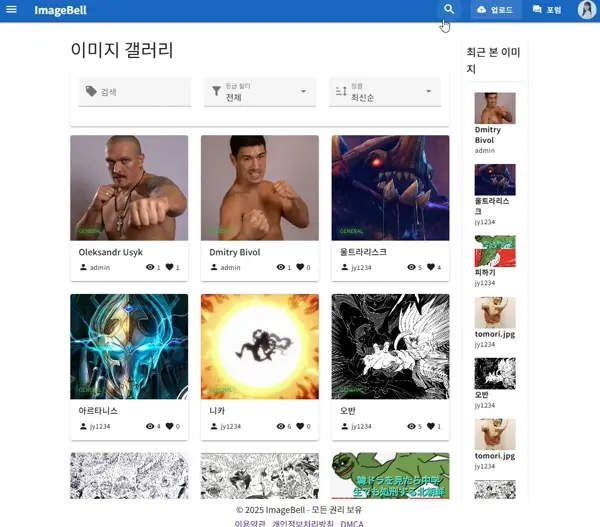Open the 개인정보처리방침 privacy link
Image resolution: width=600 pixels, height=527 pixels.
303,523
